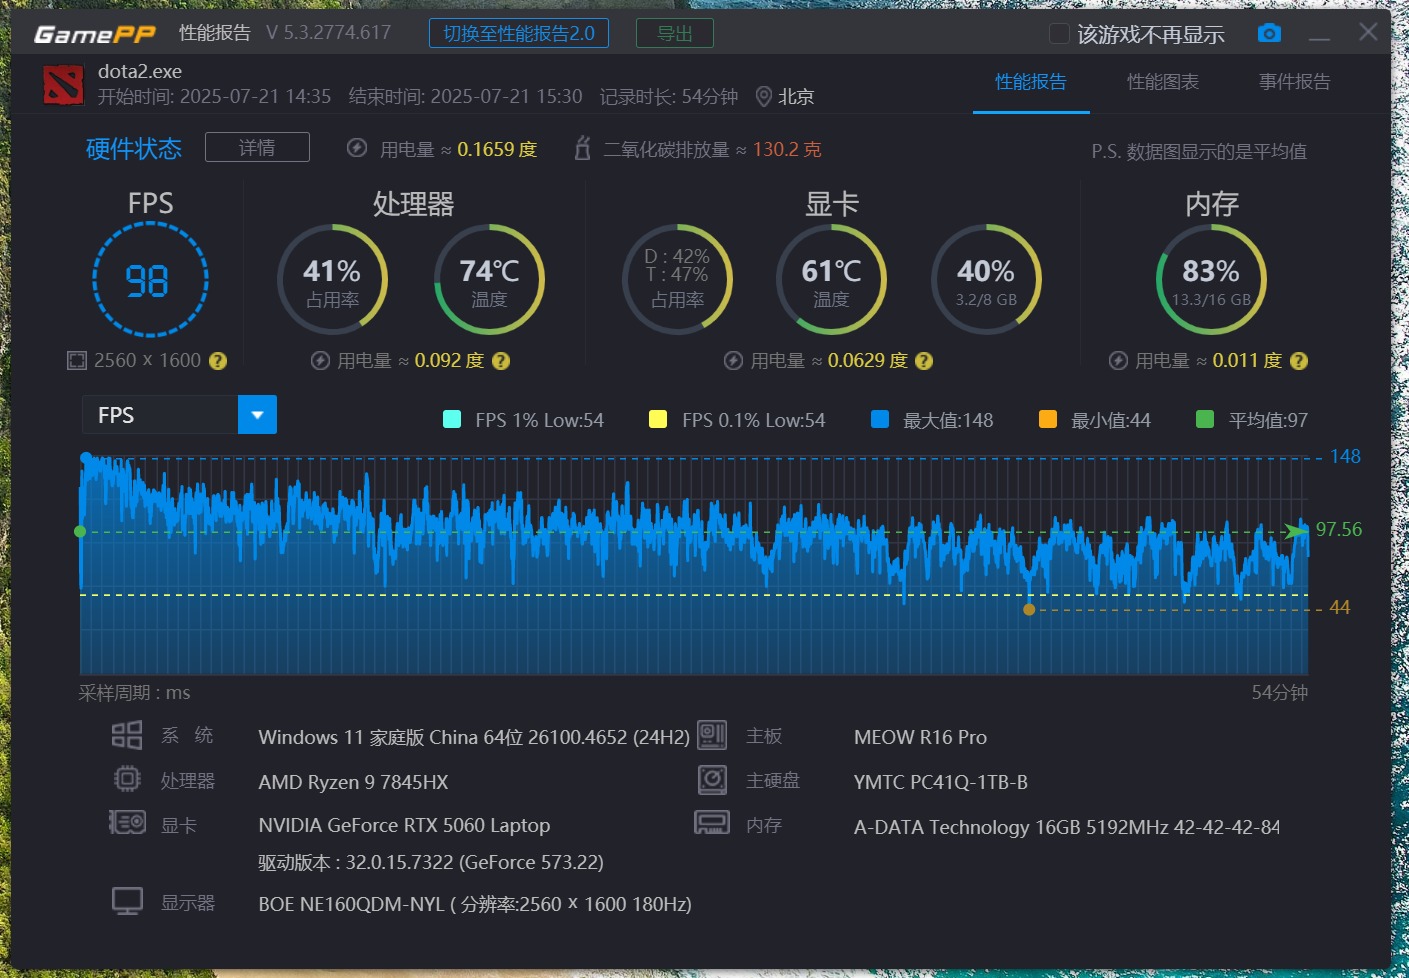1409x978 pixels.
Task: Click the help icon beside memory 0.011 度
Action: tap(1299, 361)
